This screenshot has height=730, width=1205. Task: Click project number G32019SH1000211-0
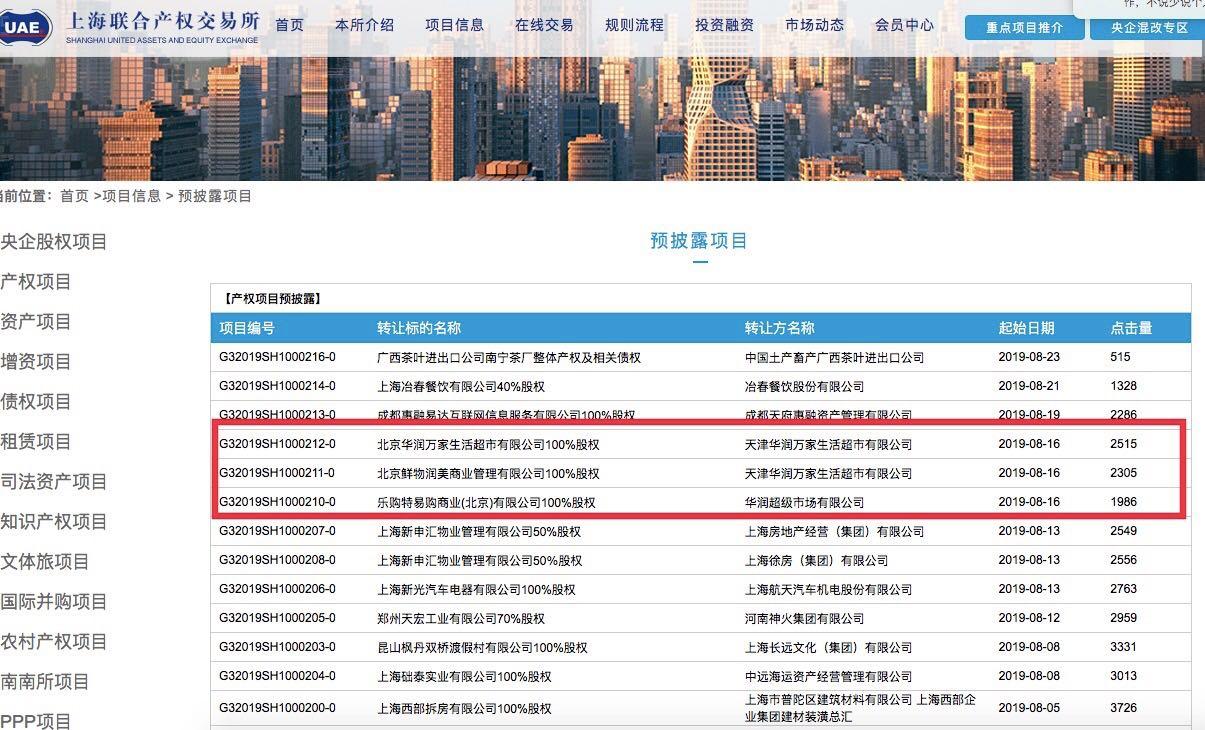click(277, 473)
